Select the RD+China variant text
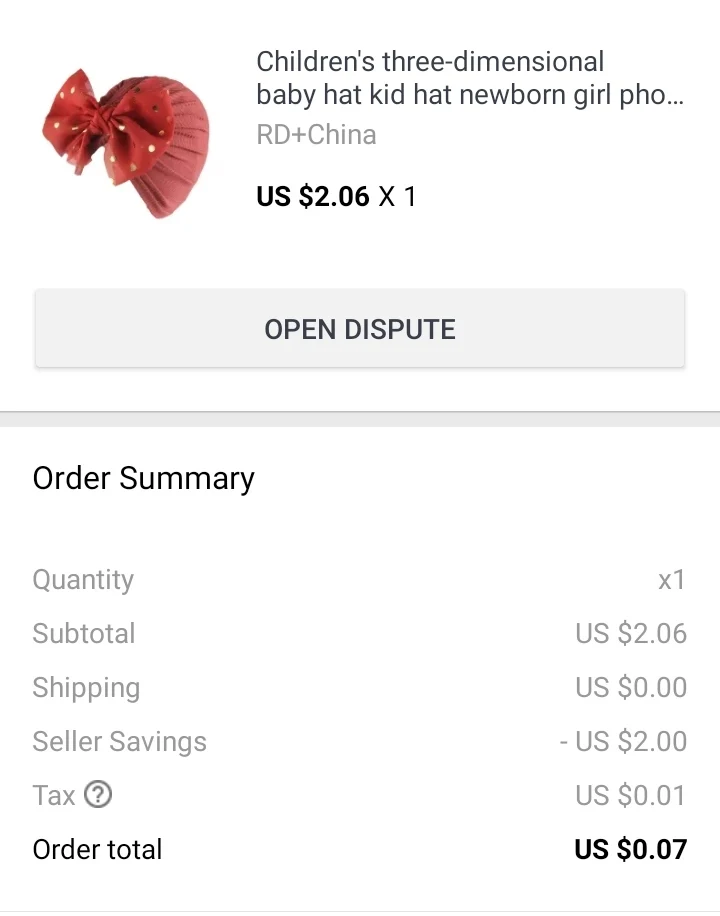The height and width of the screenshot is (916, 720). point(316,134)
